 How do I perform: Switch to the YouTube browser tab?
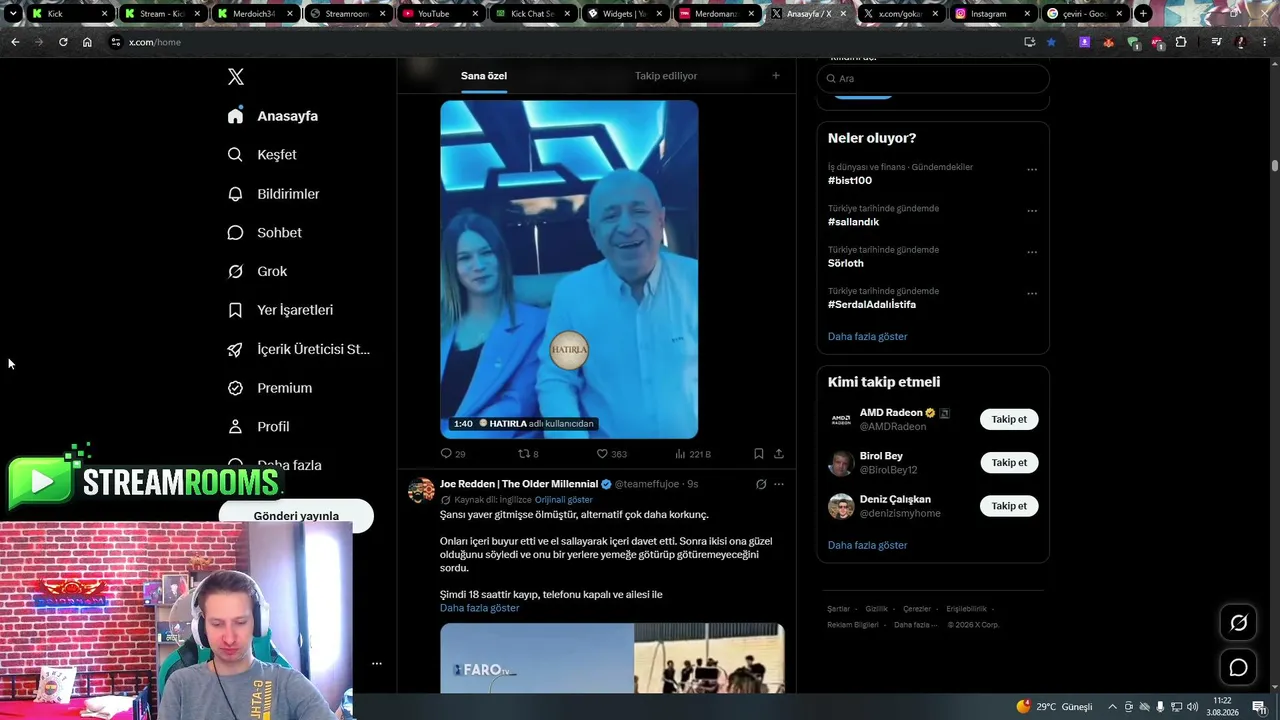point(440,14)
